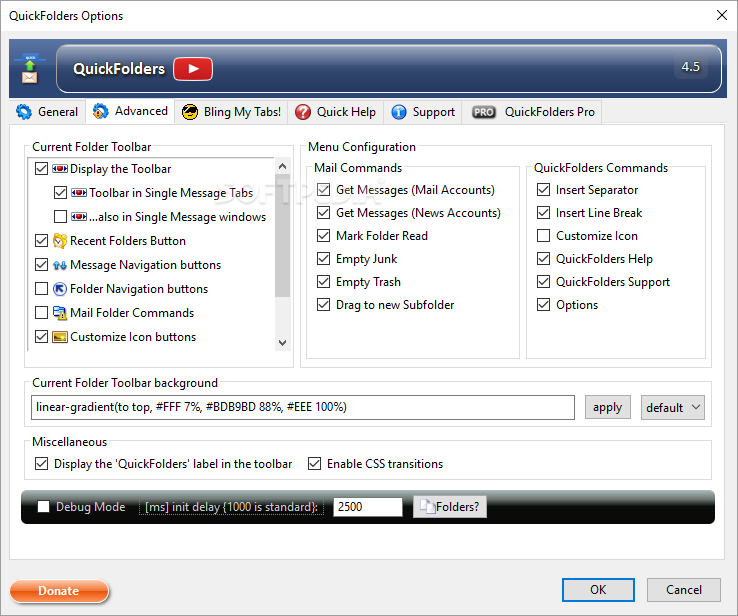Enable Mail Folder Commands checkbox
The height and width of the screenshot is (616, 738).
coord(41,312)
